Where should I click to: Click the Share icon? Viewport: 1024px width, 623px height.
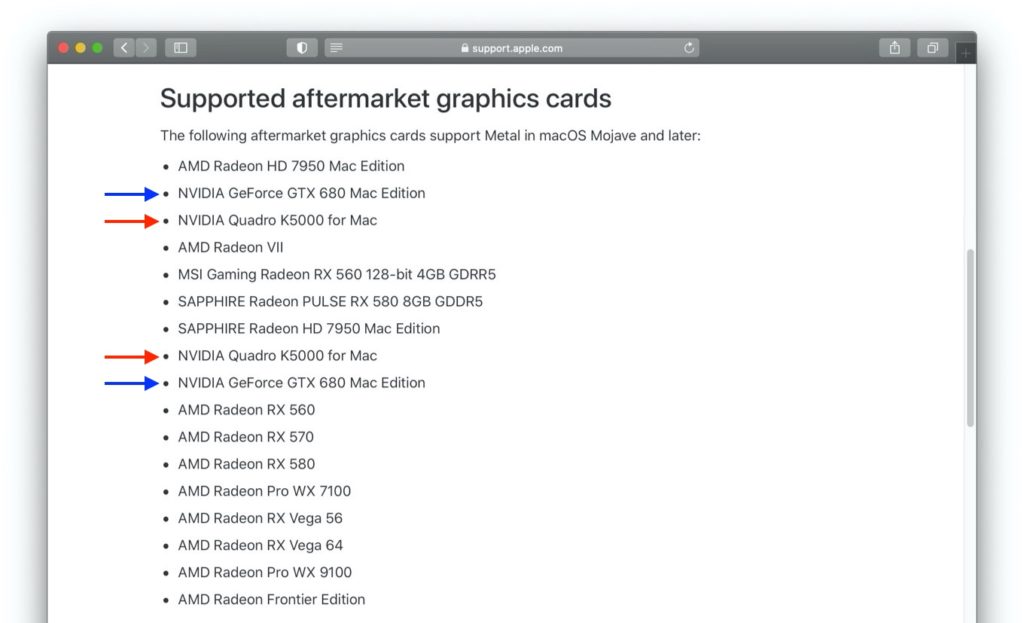click(x=893, y=47)
